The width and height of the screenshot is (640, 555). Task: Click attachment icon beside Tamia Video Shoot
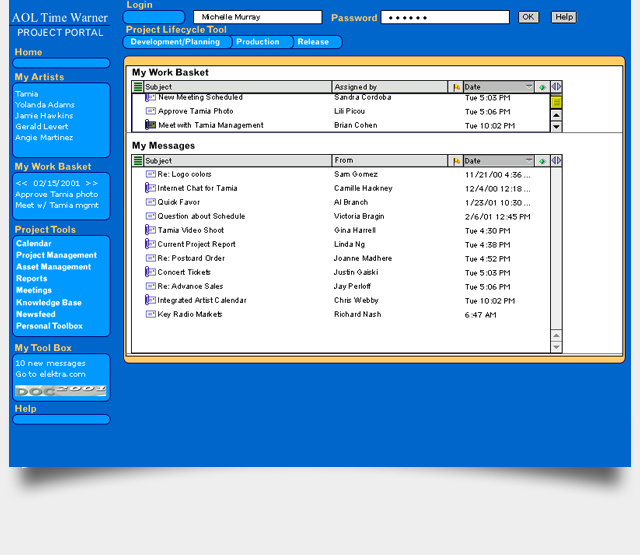pyautogui.click(x=150, y=230)
